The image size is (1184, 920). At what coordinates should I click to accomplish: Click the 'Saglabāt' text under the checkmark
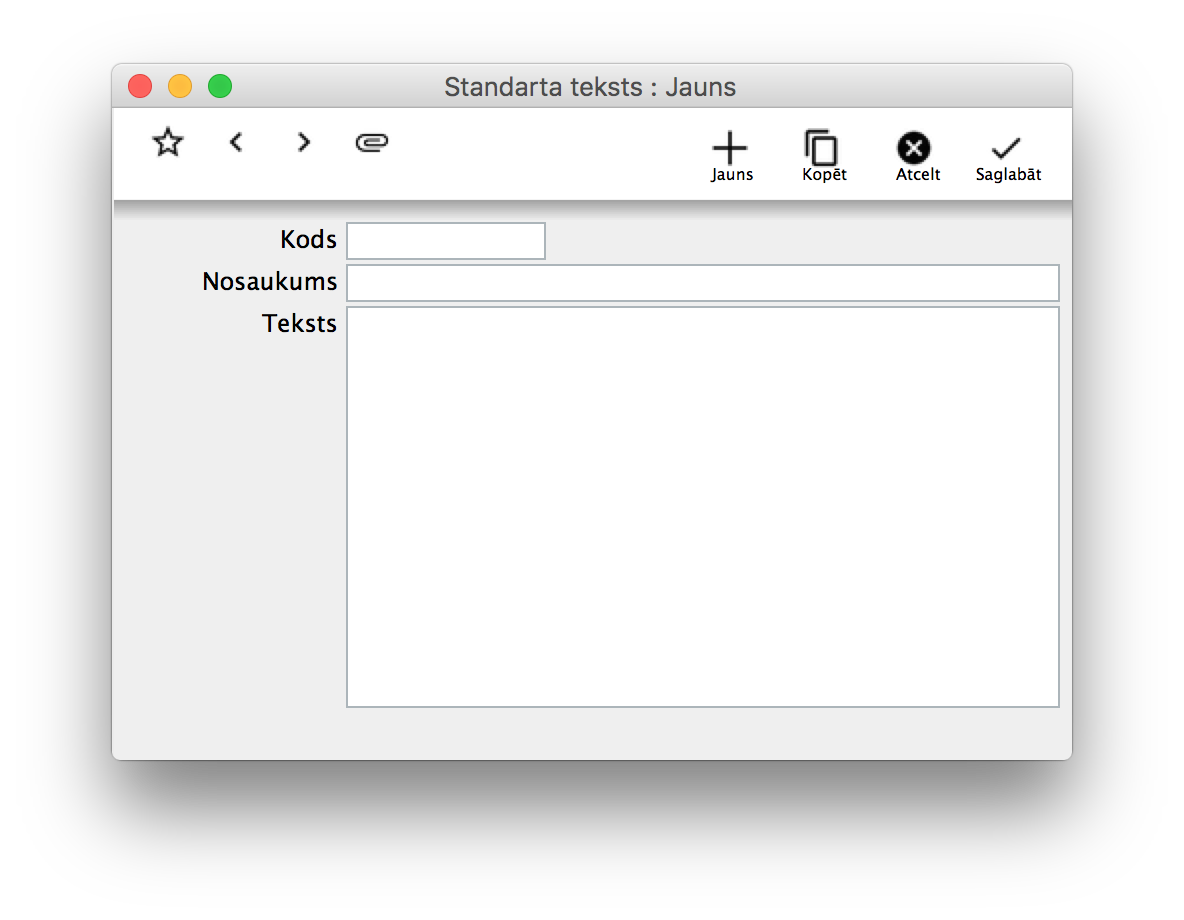pos(1008,175)
